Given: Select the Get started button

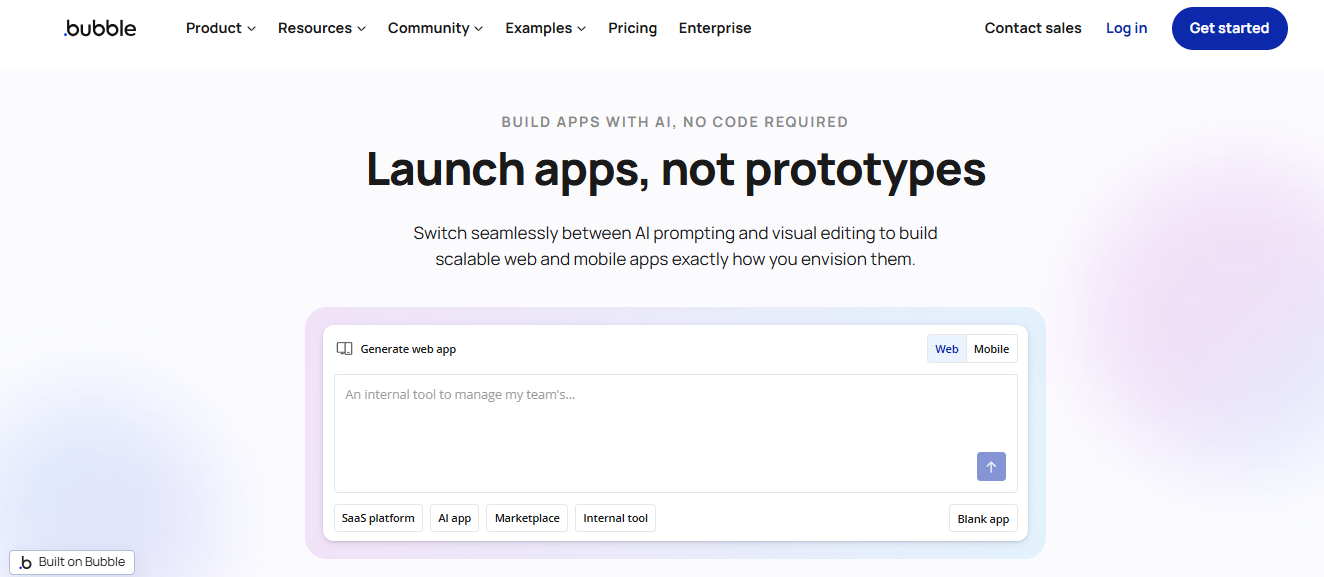Looking at the screenshot, I should click(x=1229, y=28).
